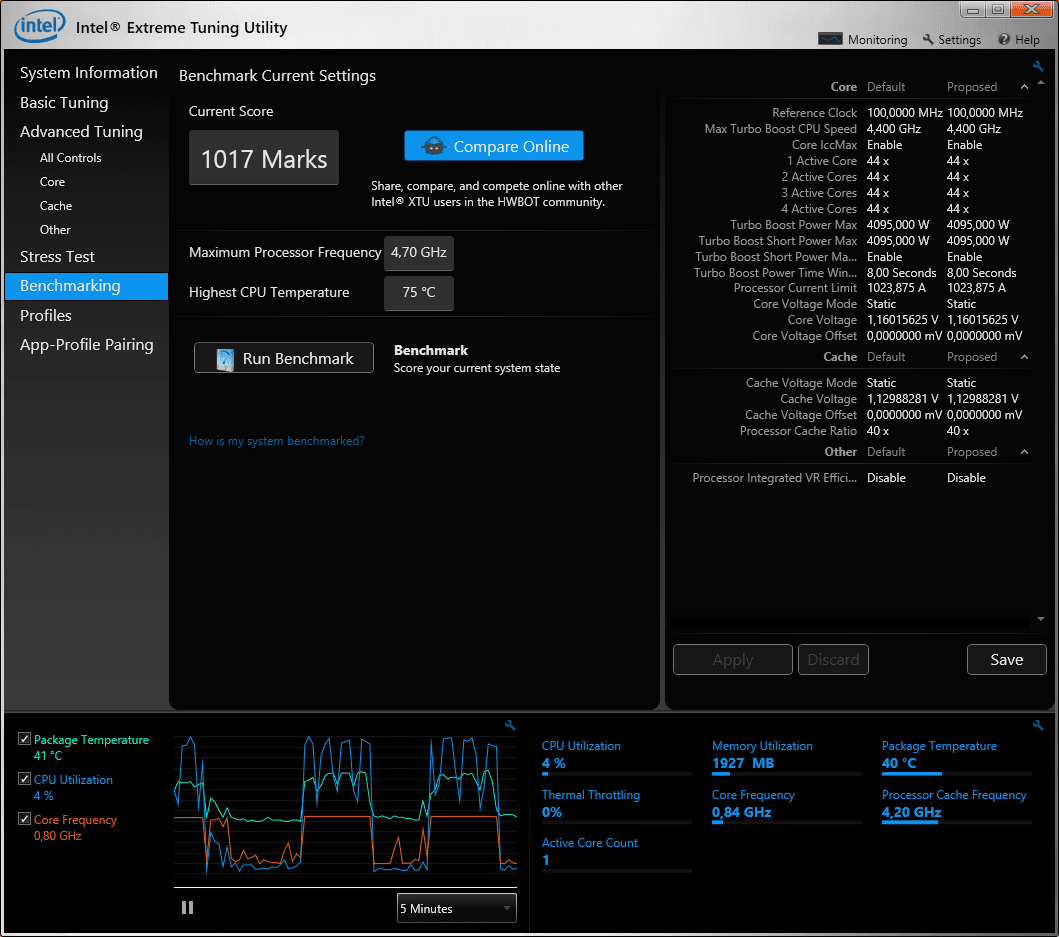Disable the Core Frequency graph checkbox
The height and width of the screenshot is (937, 1059).
pos(24,819)
